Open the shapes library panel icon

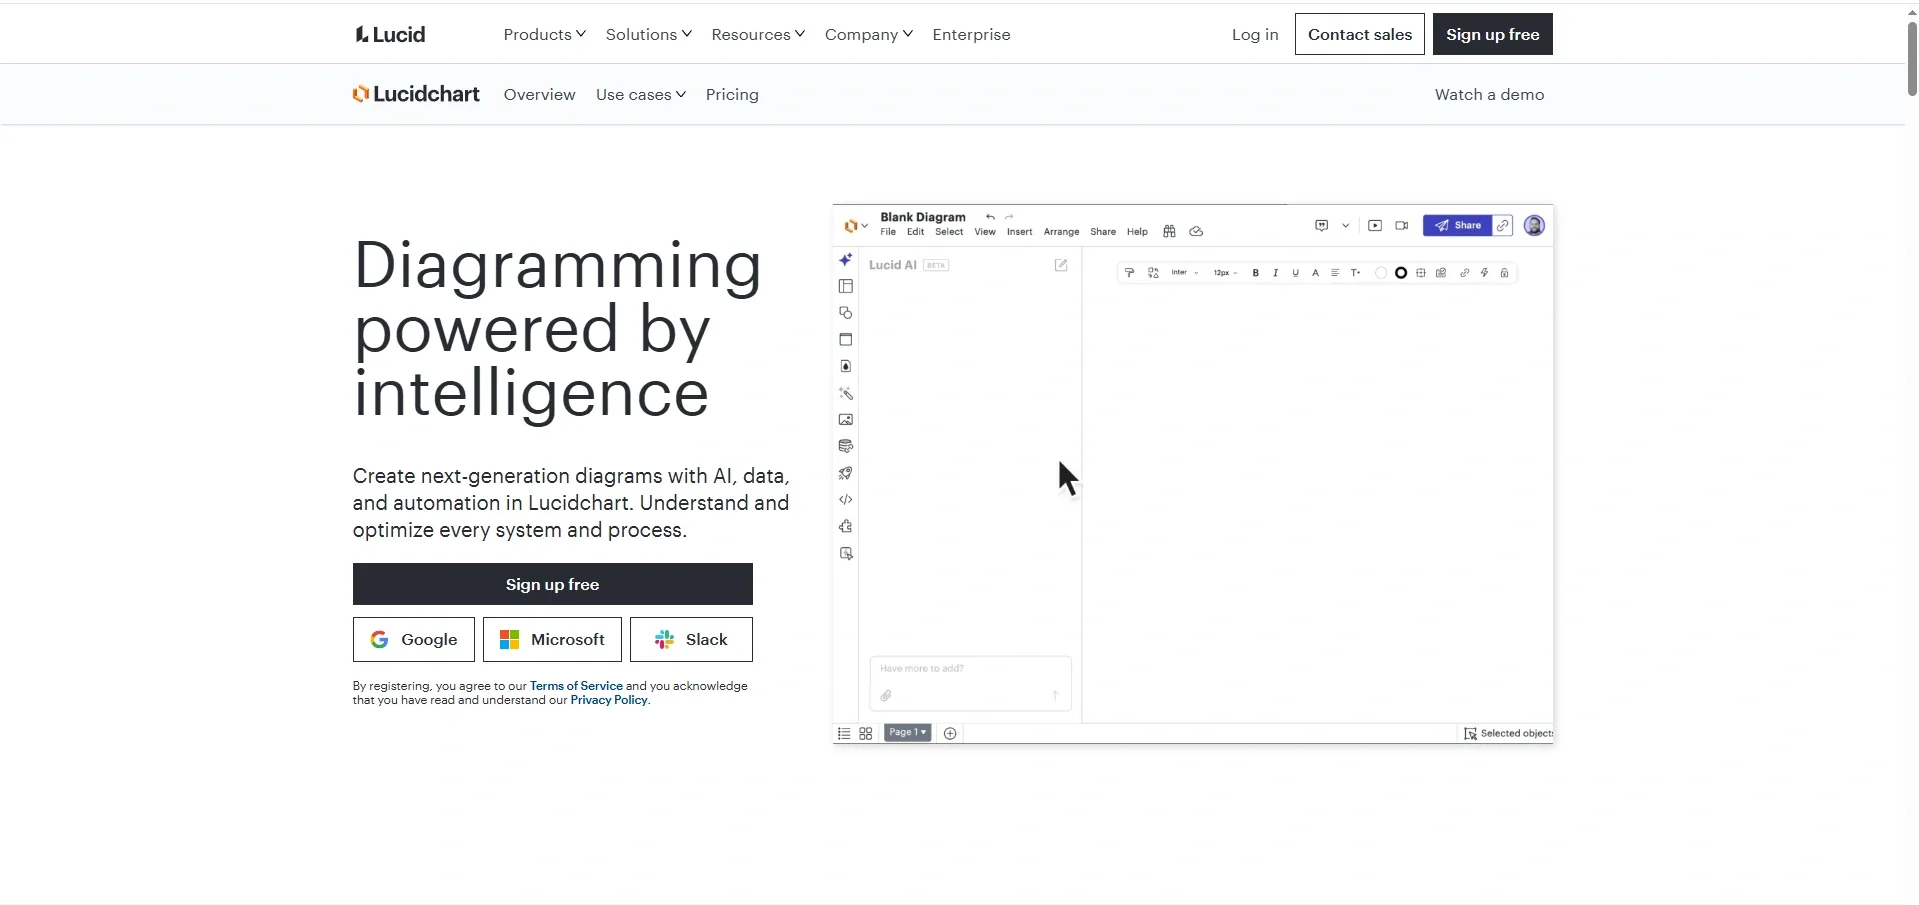pyautogui.click(x=846, y=313)
